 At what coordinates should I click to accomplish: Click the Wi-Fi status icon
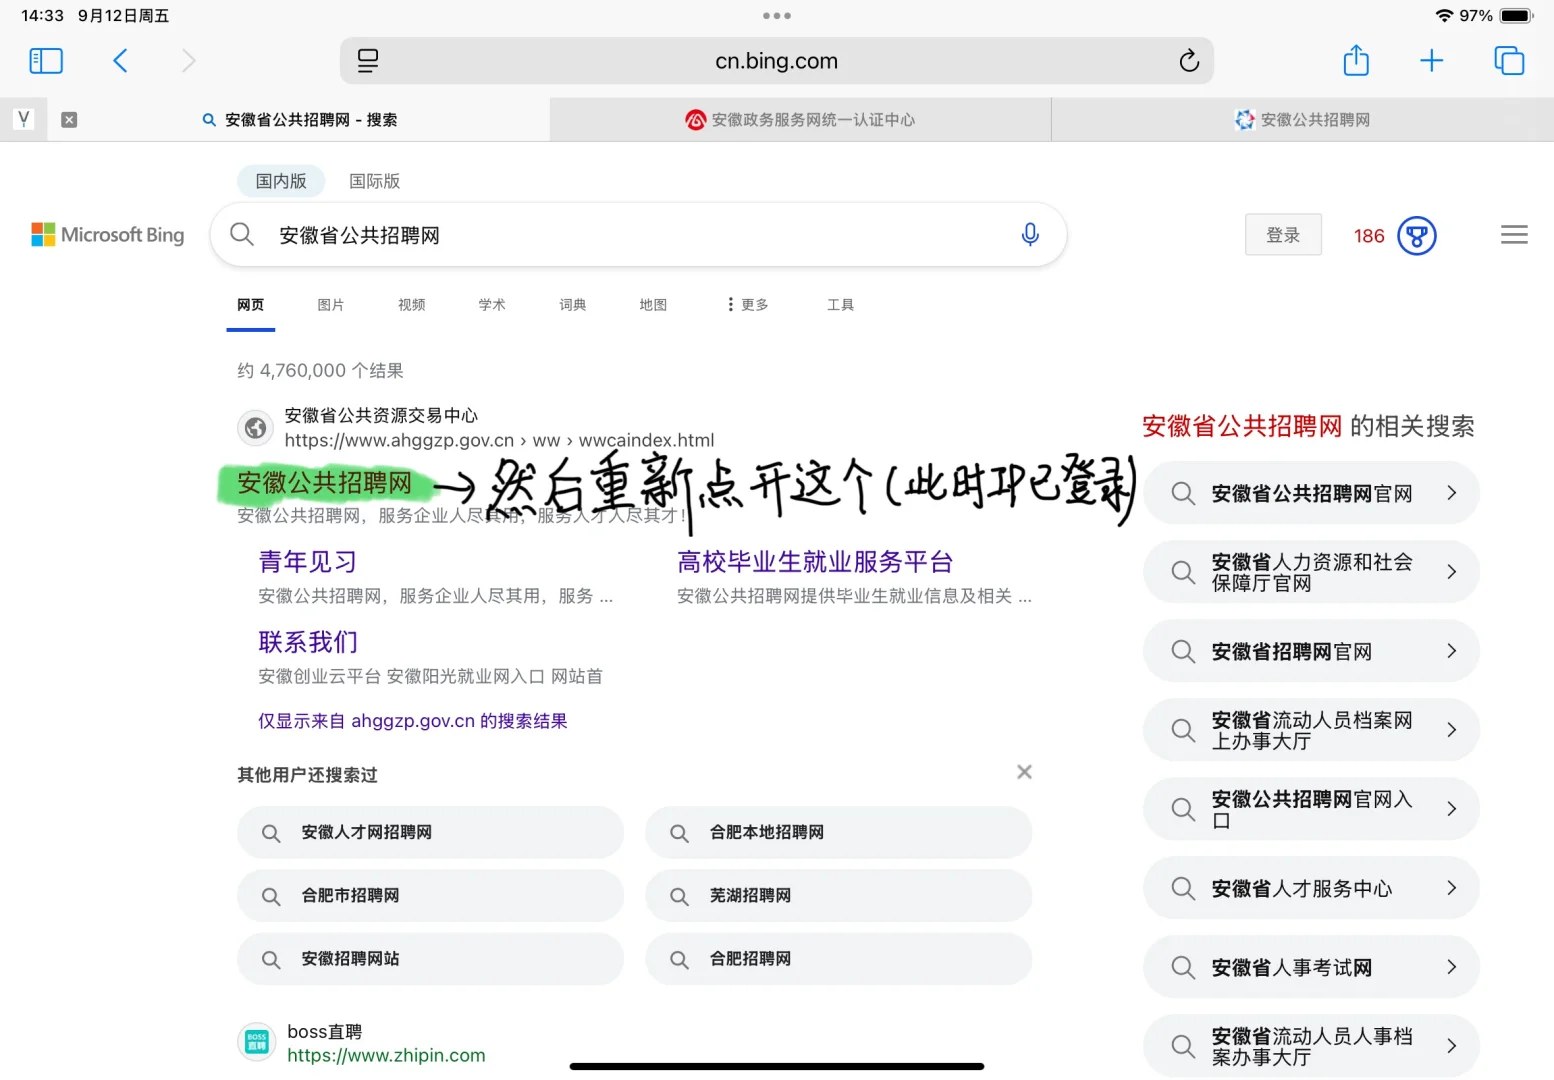1444,16
